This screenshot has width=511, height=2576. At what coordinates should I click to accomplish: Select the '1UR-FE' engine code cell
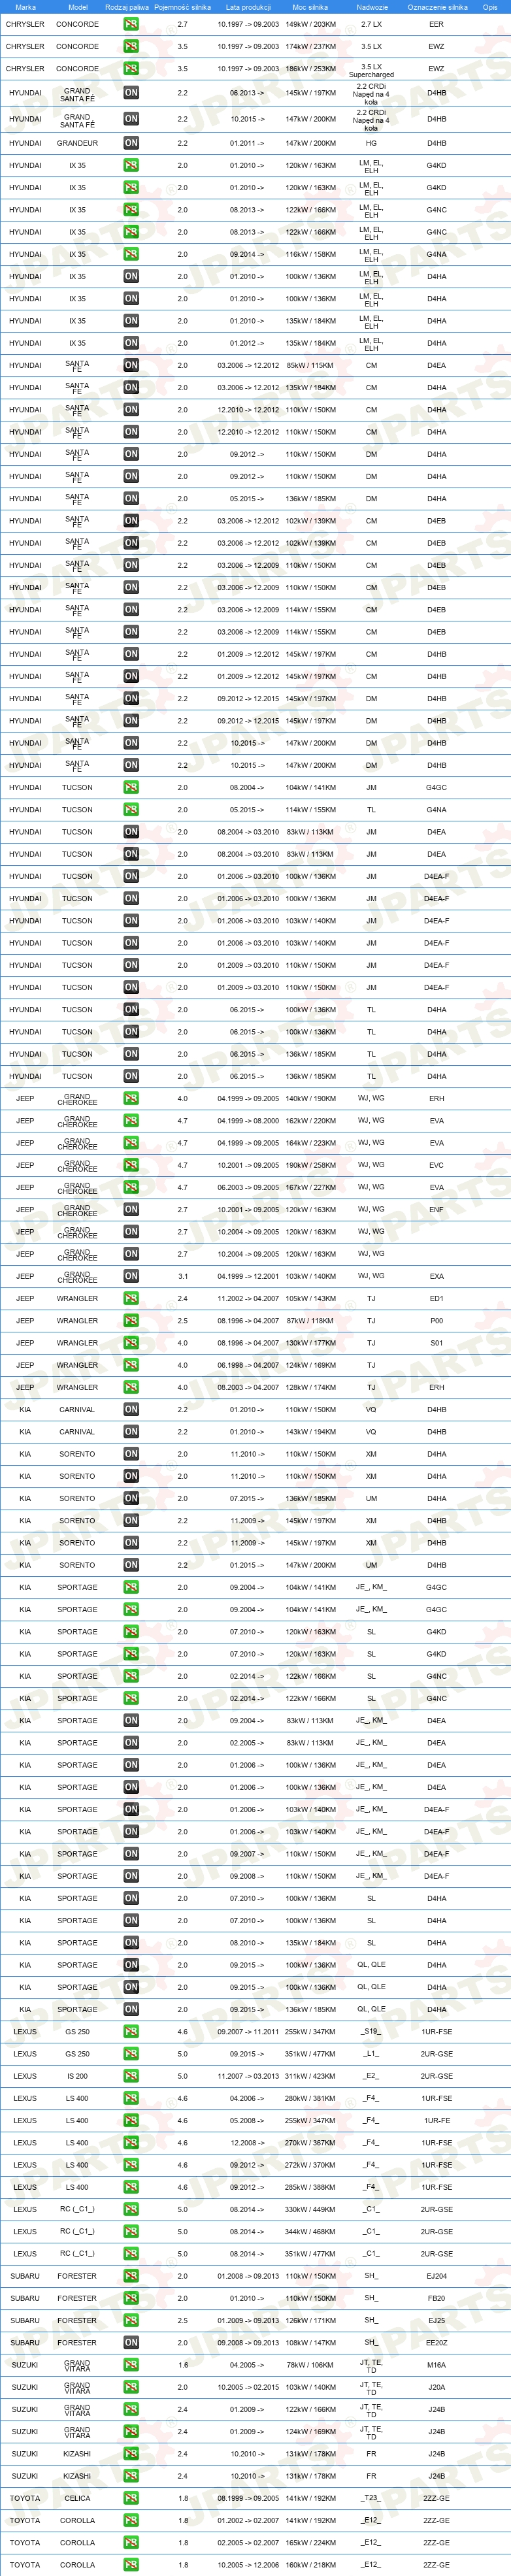(436, 2120)
